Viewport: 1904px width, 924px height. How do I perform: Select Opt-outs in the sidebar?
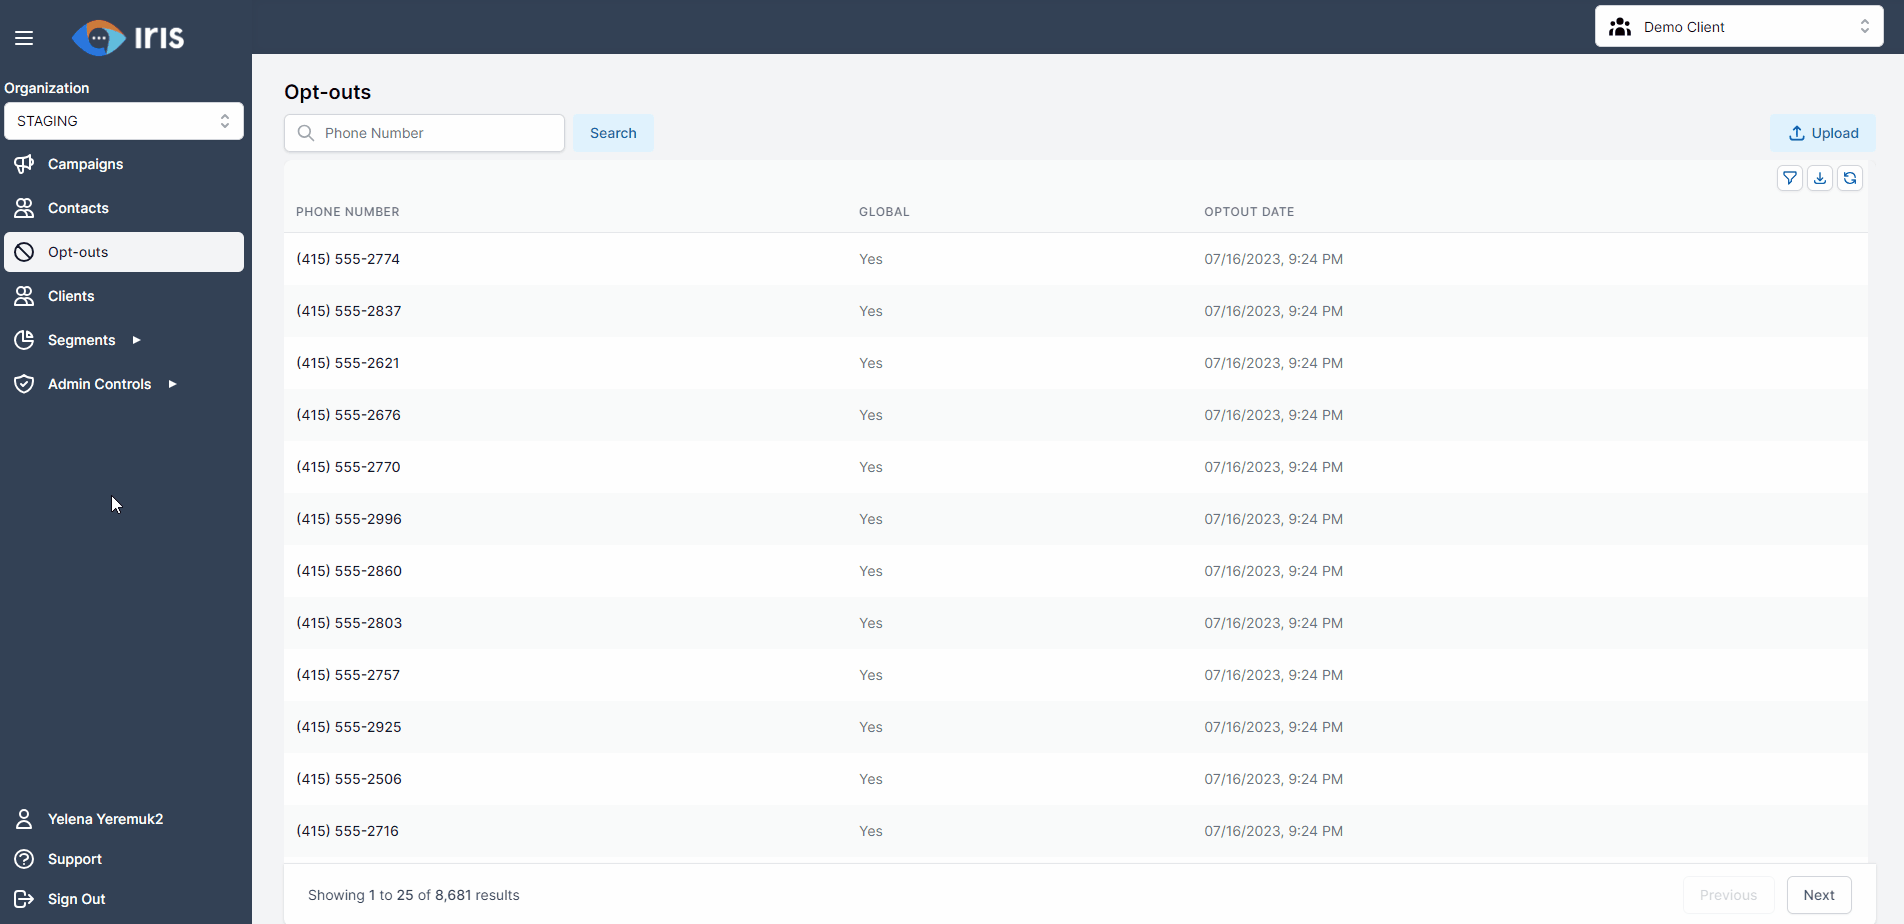click(124, 252)
